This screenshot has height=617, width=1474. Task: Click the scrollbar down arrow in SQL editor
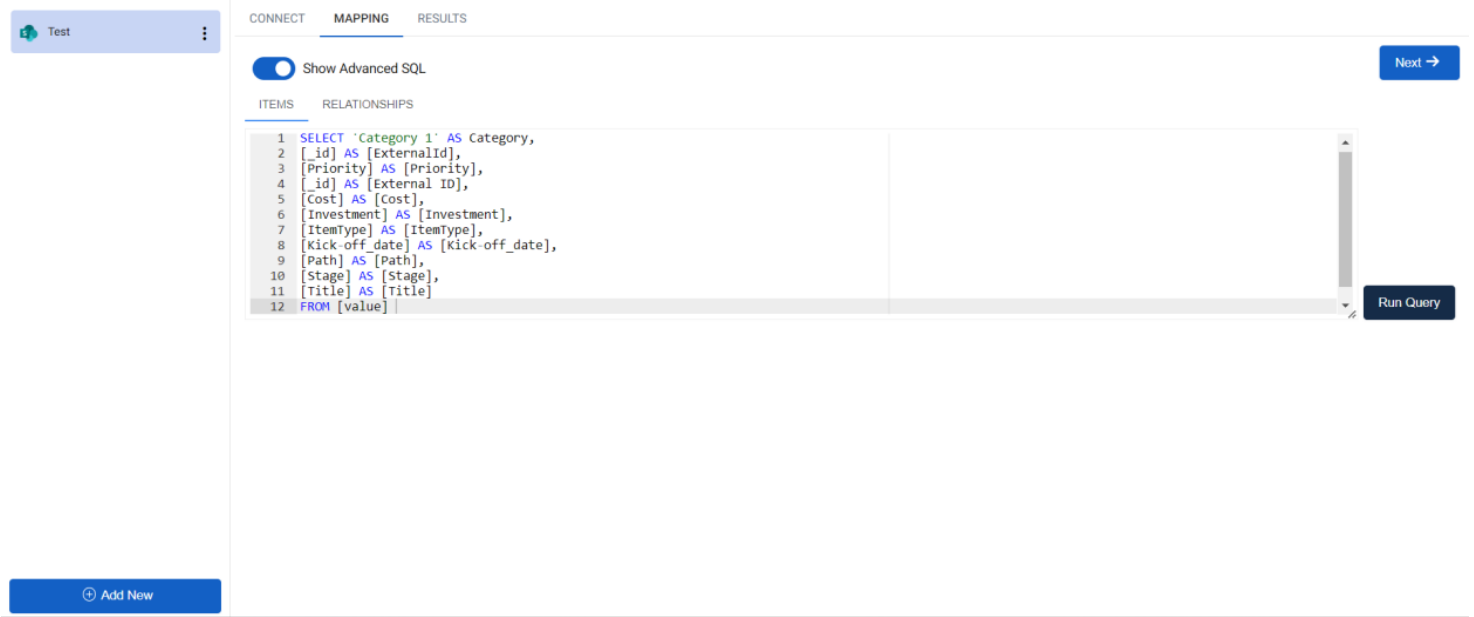click(1345, 307)
